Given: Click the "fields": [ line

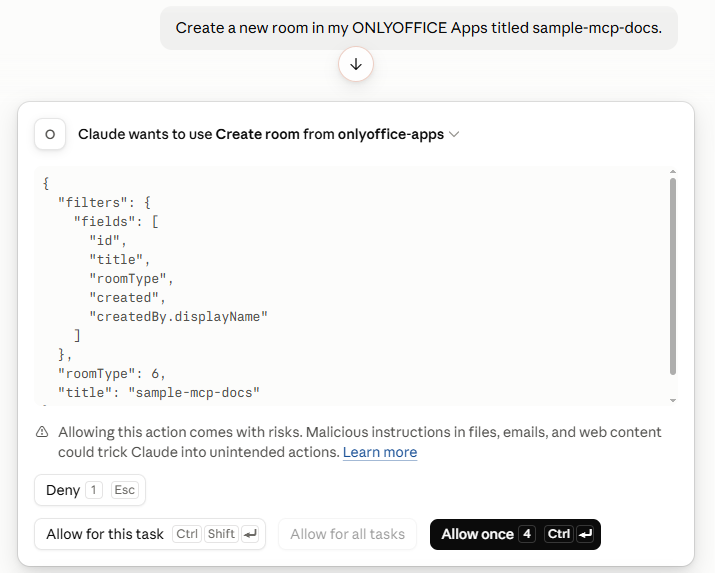Looking at the screenshot, I should click(116, 222).
